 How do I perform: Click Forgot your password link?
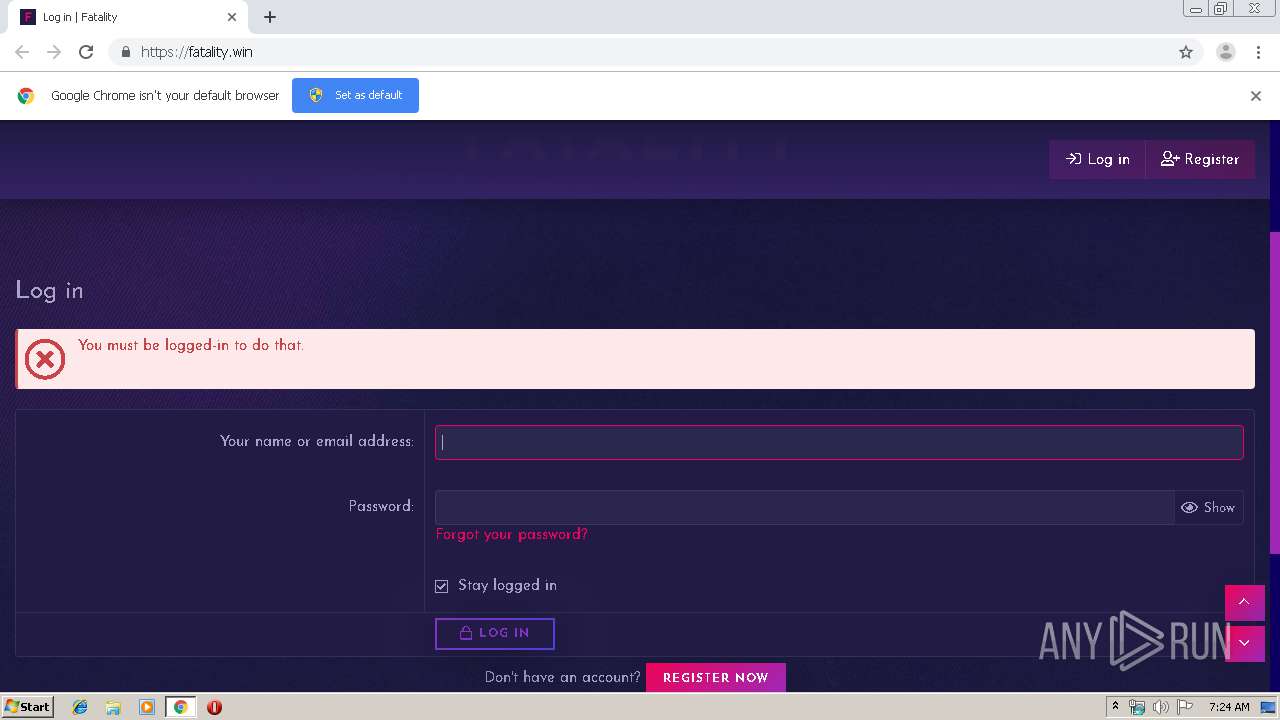[x=511, y=535]
